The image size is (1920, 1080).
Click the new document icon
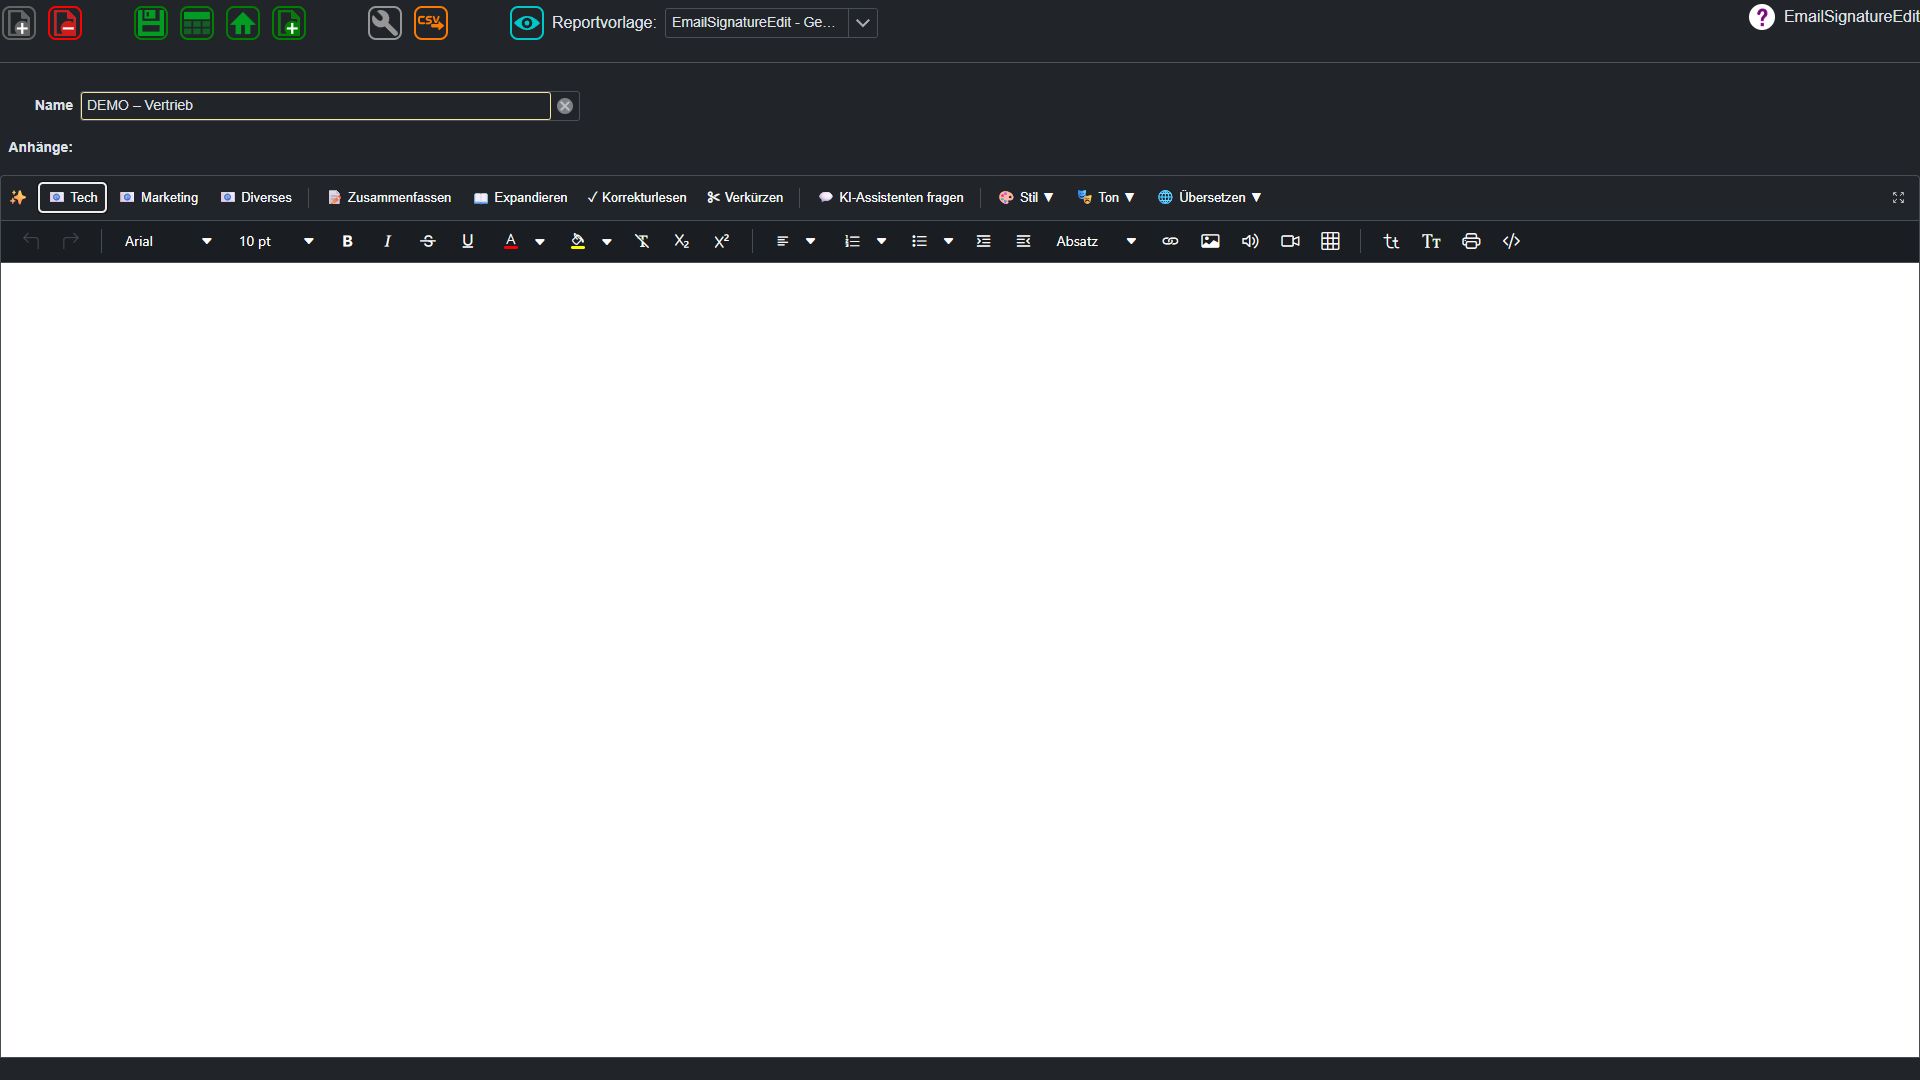point(20,23)
